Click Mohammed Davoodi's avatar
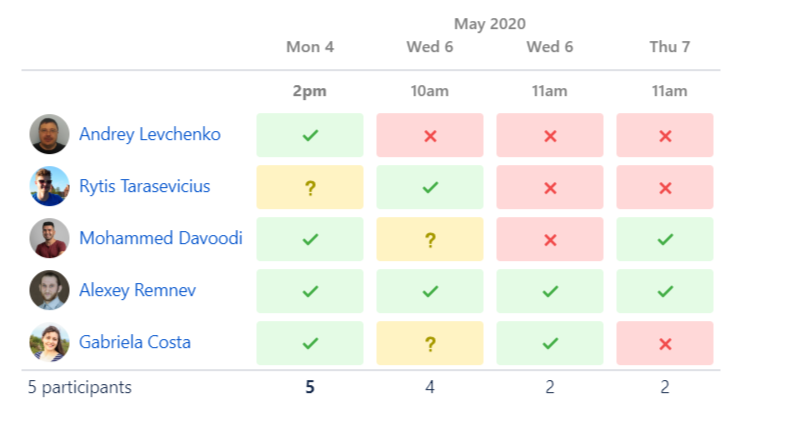Image resolution: width=787 pixels, height=448 pixels. 49,238
